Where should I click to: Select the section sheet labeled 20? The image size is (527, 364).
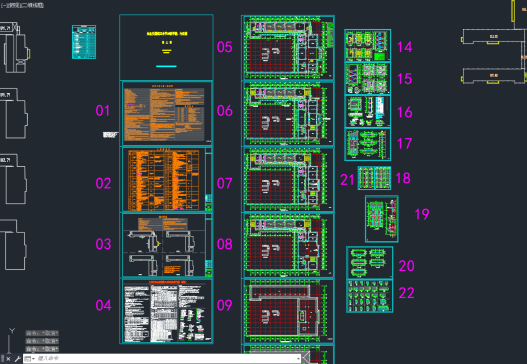370,262
